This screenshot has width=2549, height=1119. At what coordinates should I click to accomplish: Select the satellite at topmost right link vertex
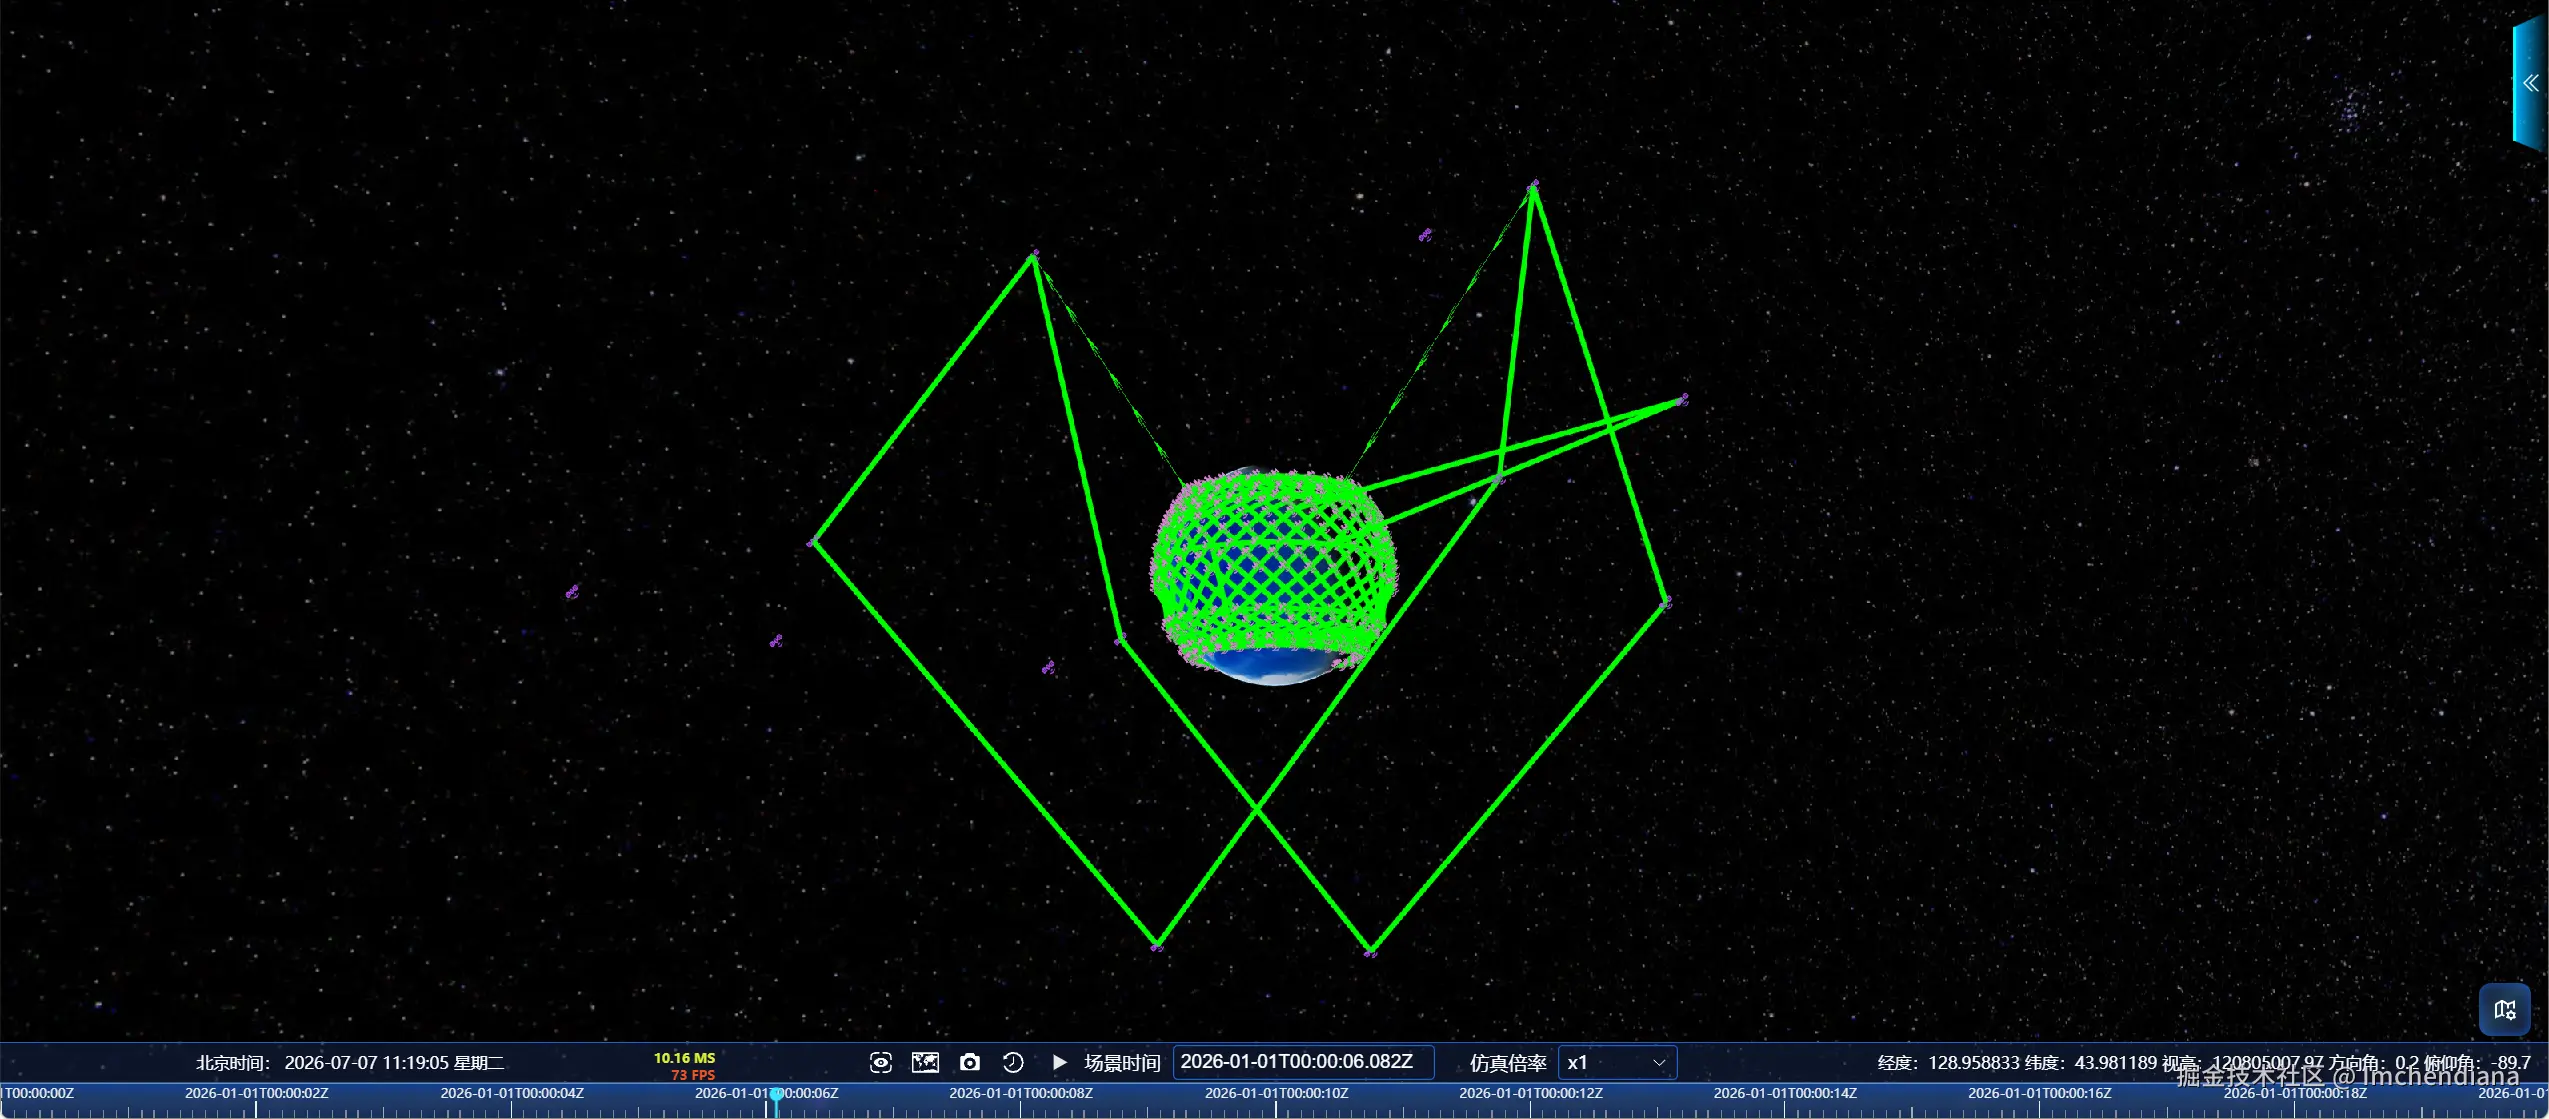click(x=1534, y=185)
